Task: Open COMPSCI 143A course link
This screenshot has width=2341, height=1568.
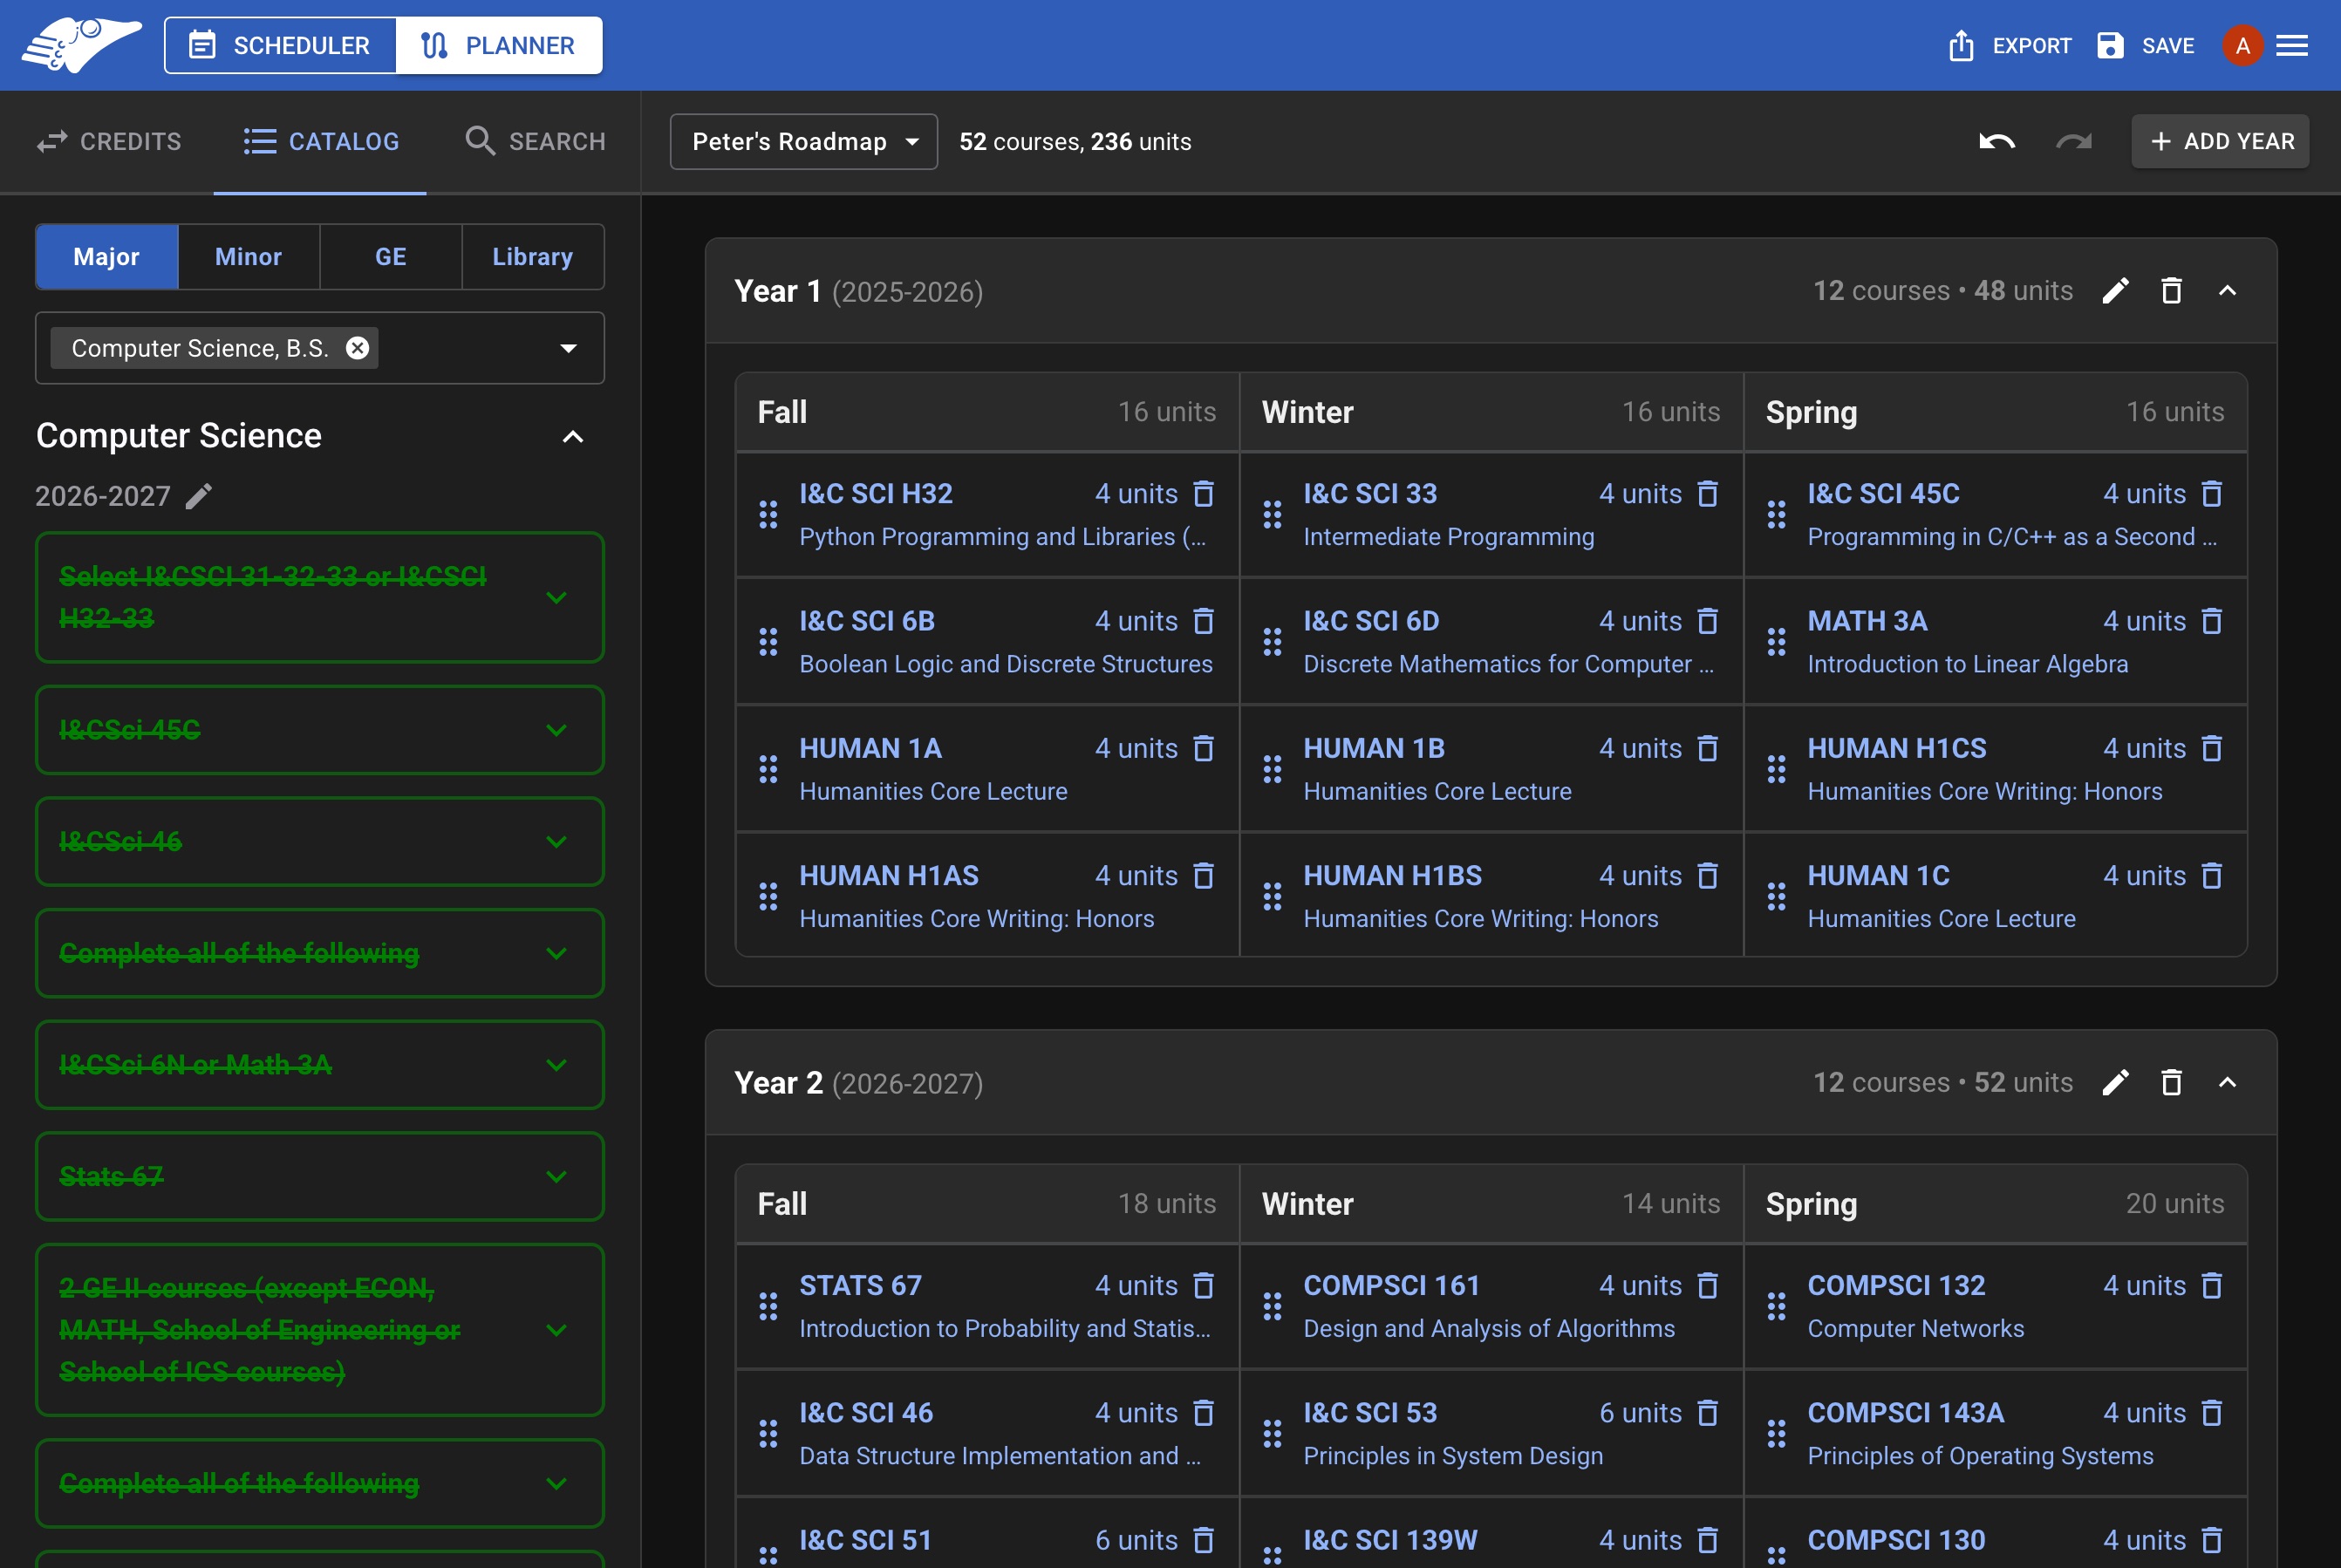Action: [1905, 1412]
